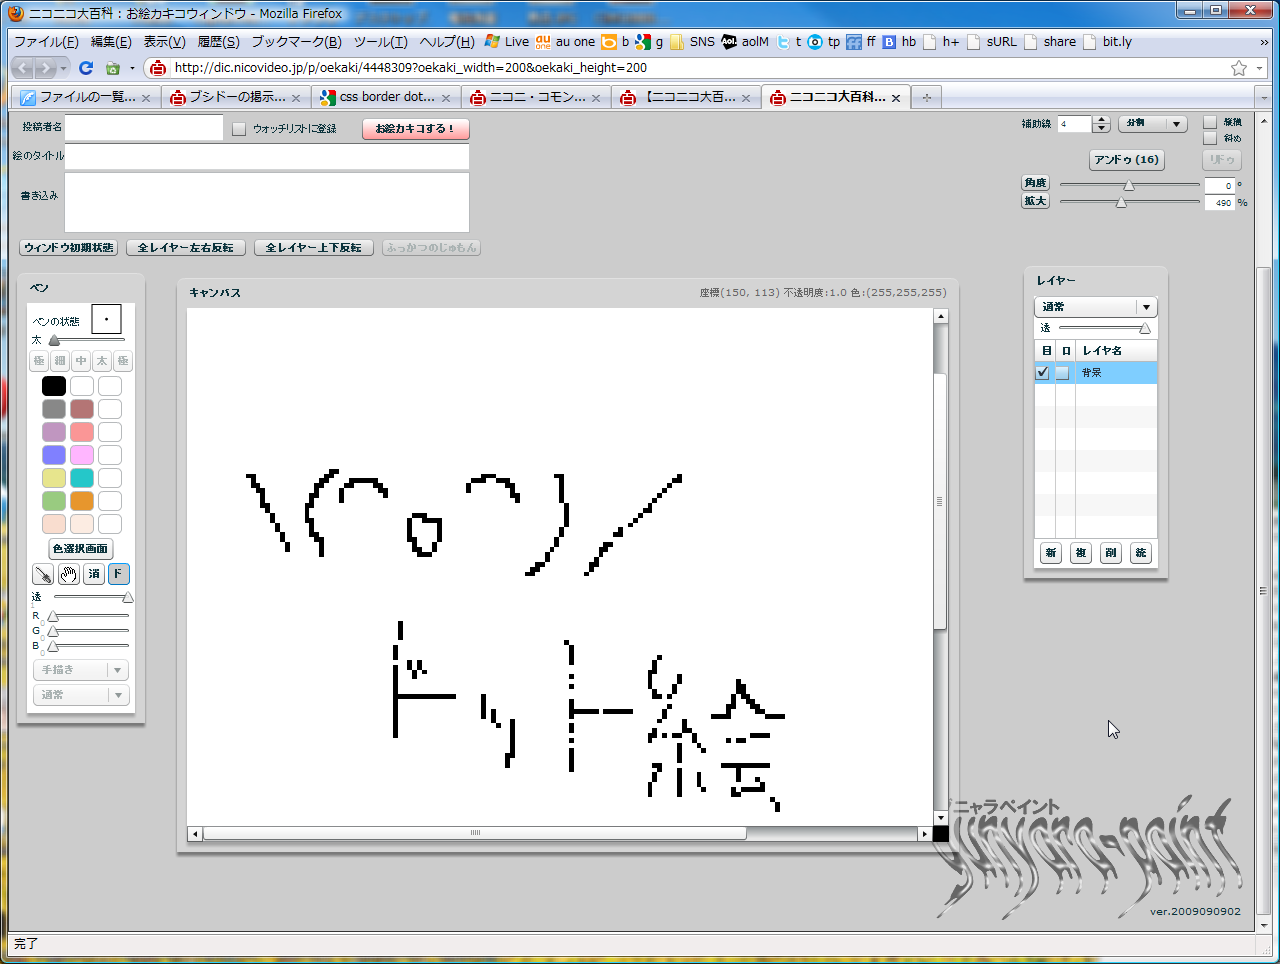Pick the orange color swatch
The image size is (1280, 964).
click(82, 501)
